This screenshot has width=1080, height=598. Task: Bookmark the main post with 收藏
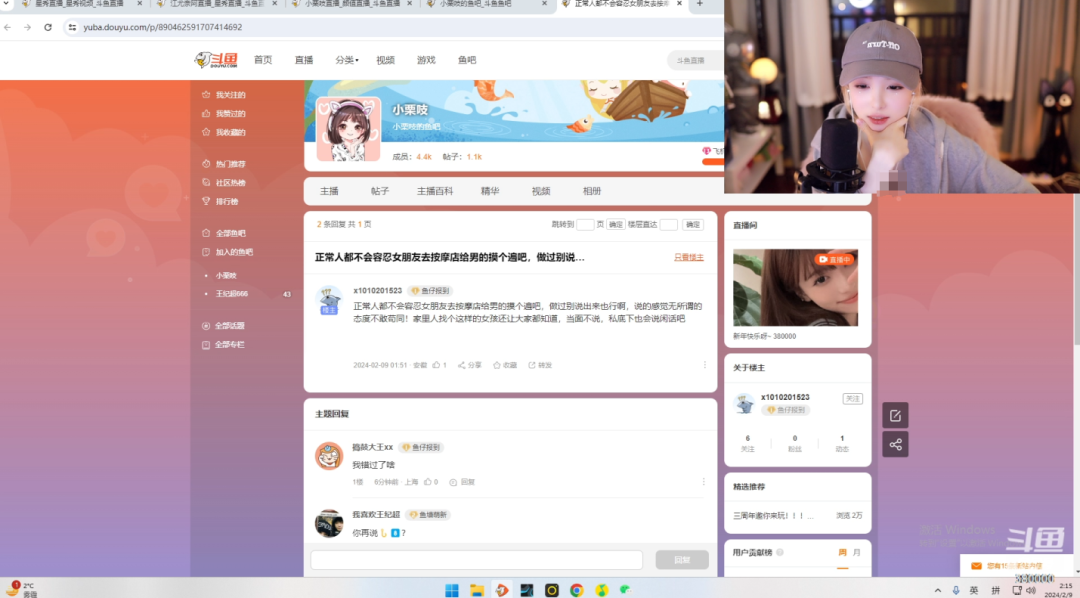click(505, 365)
